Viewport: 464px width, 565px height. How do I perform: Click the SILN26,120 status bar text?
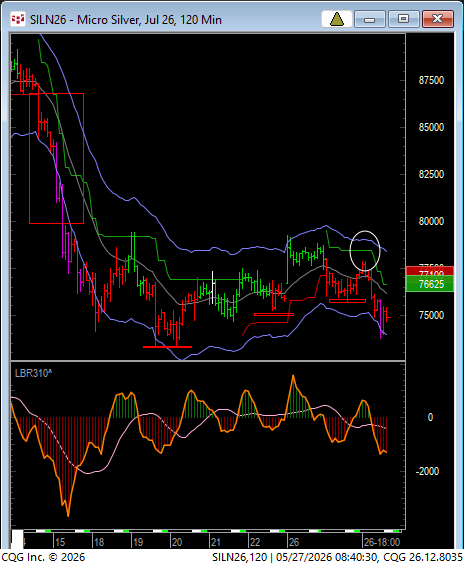[239, 557]
